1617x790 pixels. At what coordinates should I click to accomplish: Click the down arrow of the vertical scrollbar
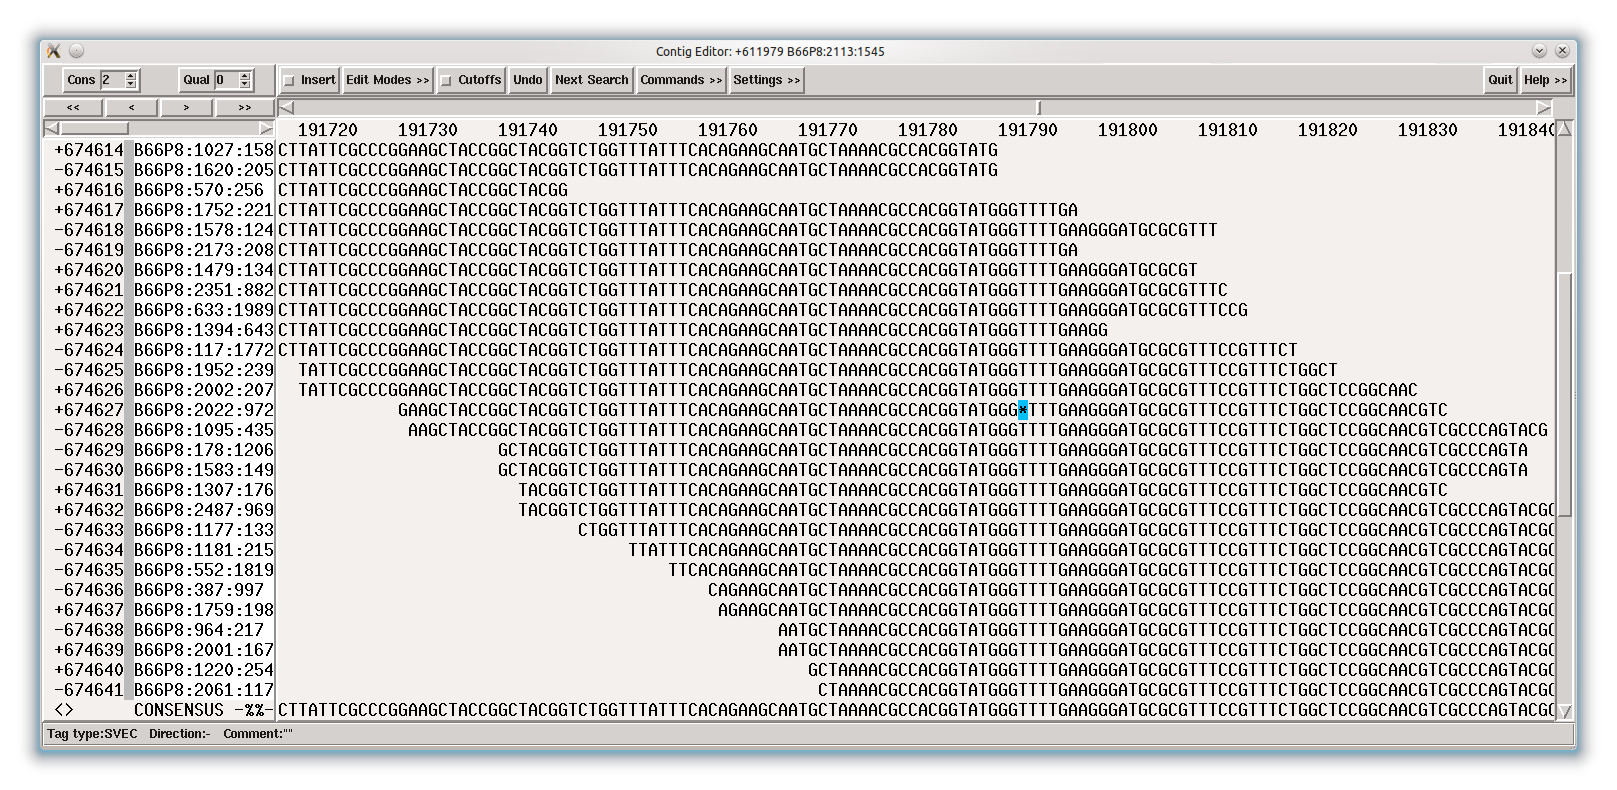click(x=1565, y=711)
